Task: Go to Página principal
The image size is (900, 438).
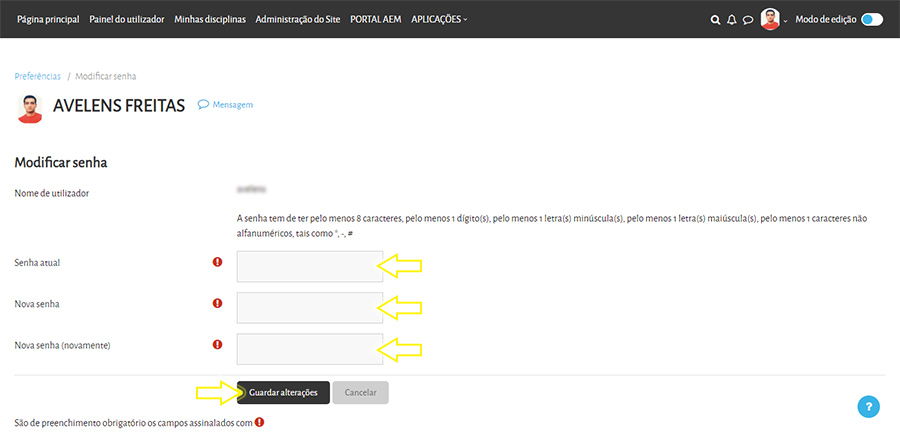Action: [x=48, y=19]
